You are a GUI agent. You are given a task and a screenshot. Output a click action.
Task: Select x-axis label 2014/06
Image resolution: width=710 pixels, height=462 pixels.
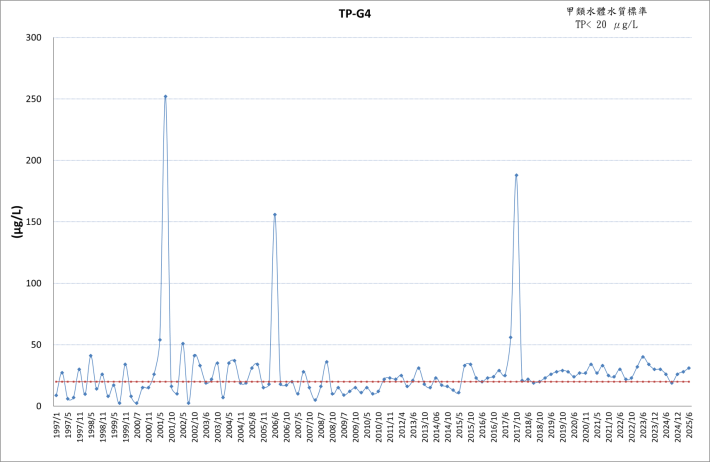point(437,427)
